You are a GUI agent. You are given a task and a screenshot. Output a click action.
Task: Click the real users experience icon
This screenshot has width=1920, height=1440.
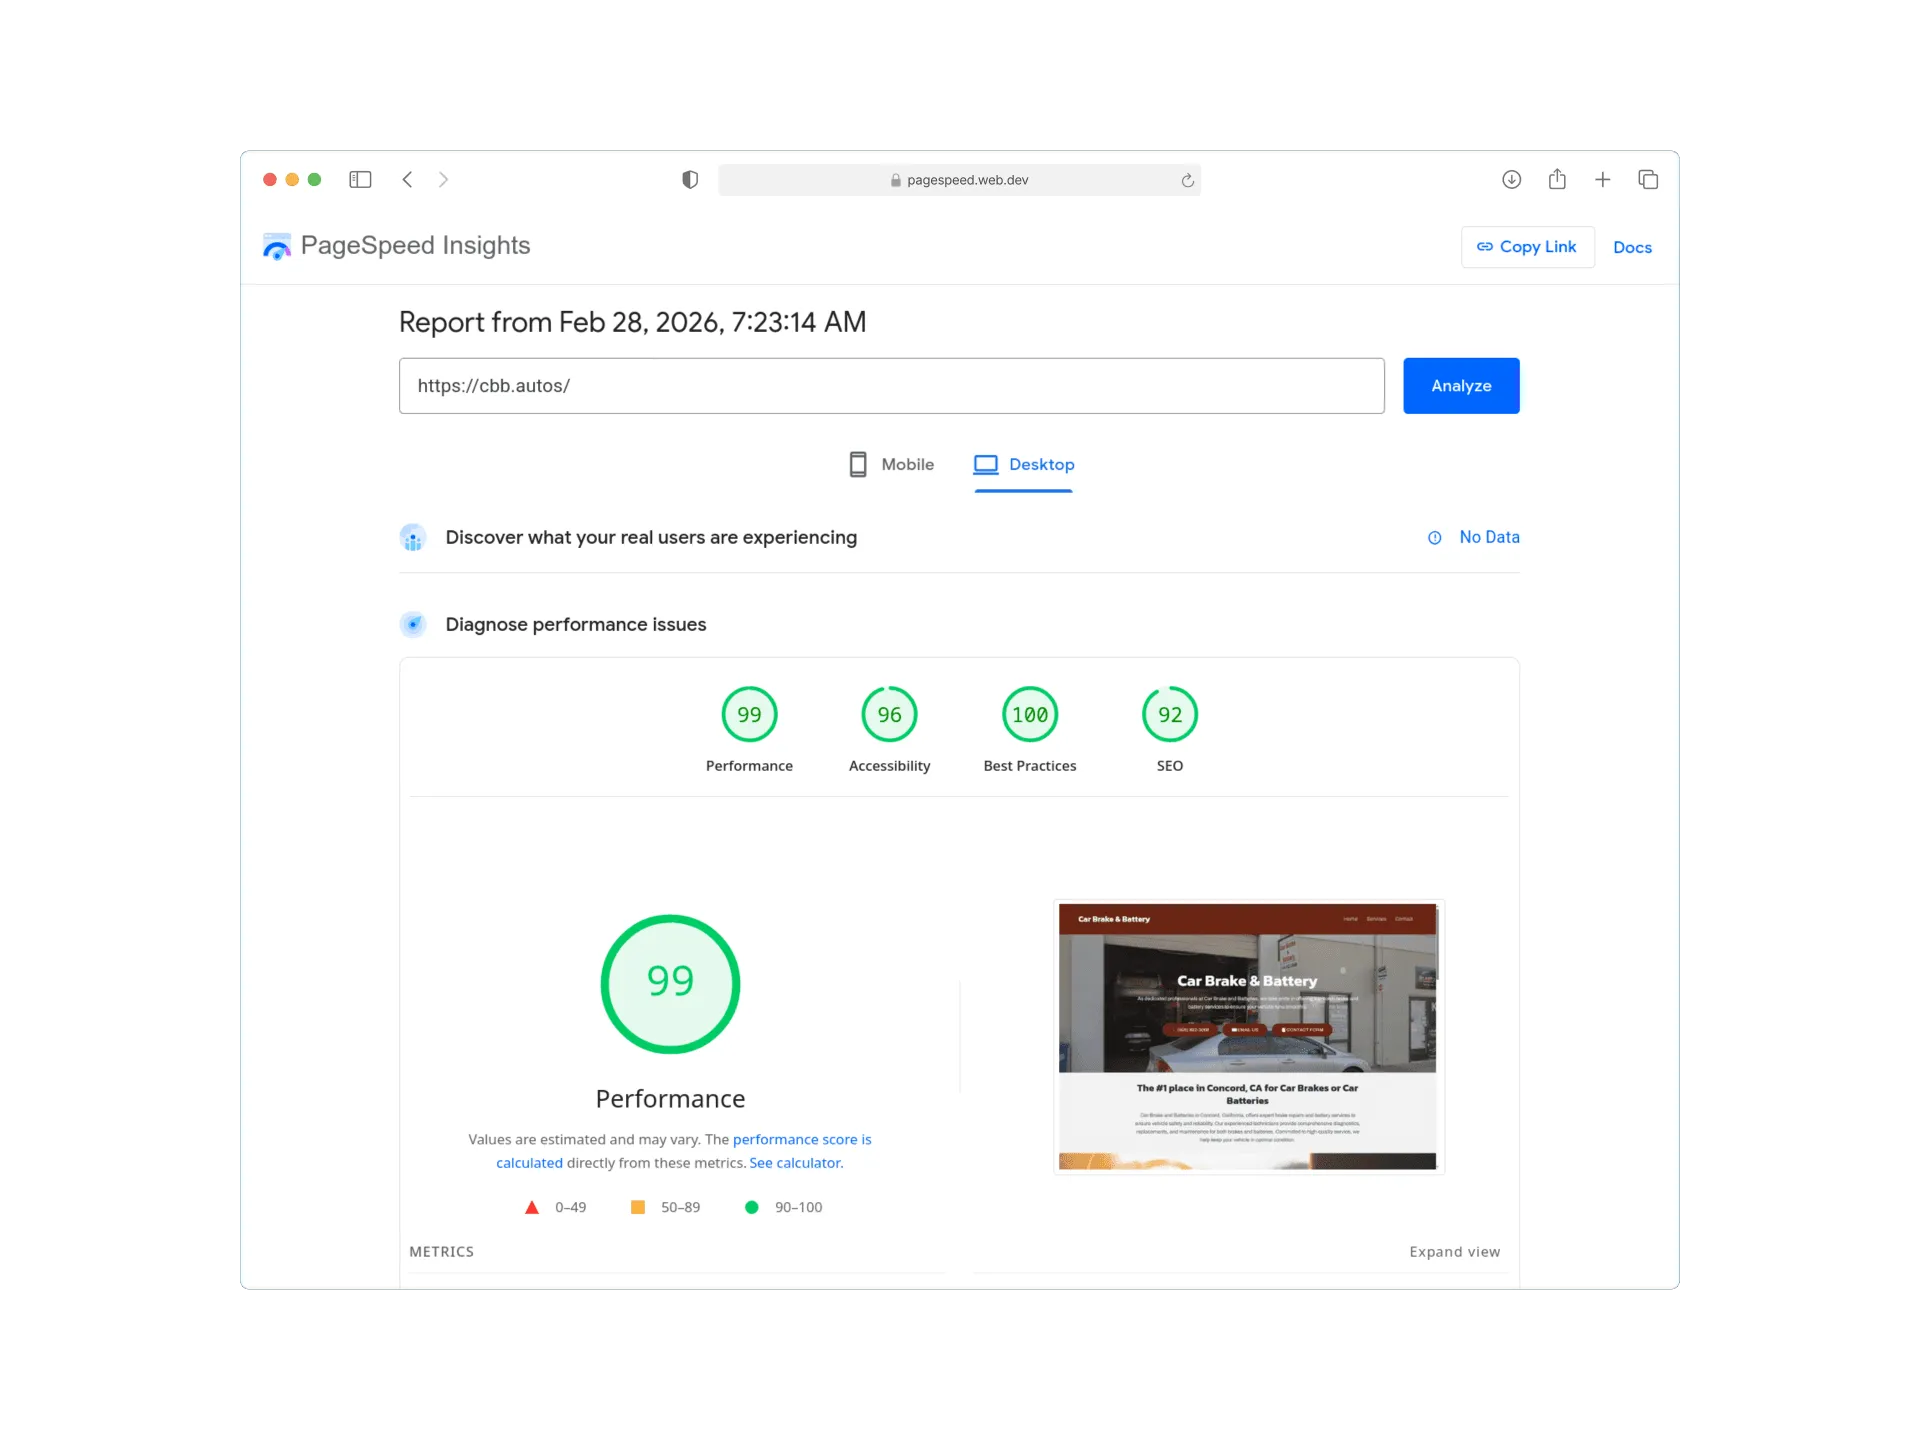[x=413, y=538]
